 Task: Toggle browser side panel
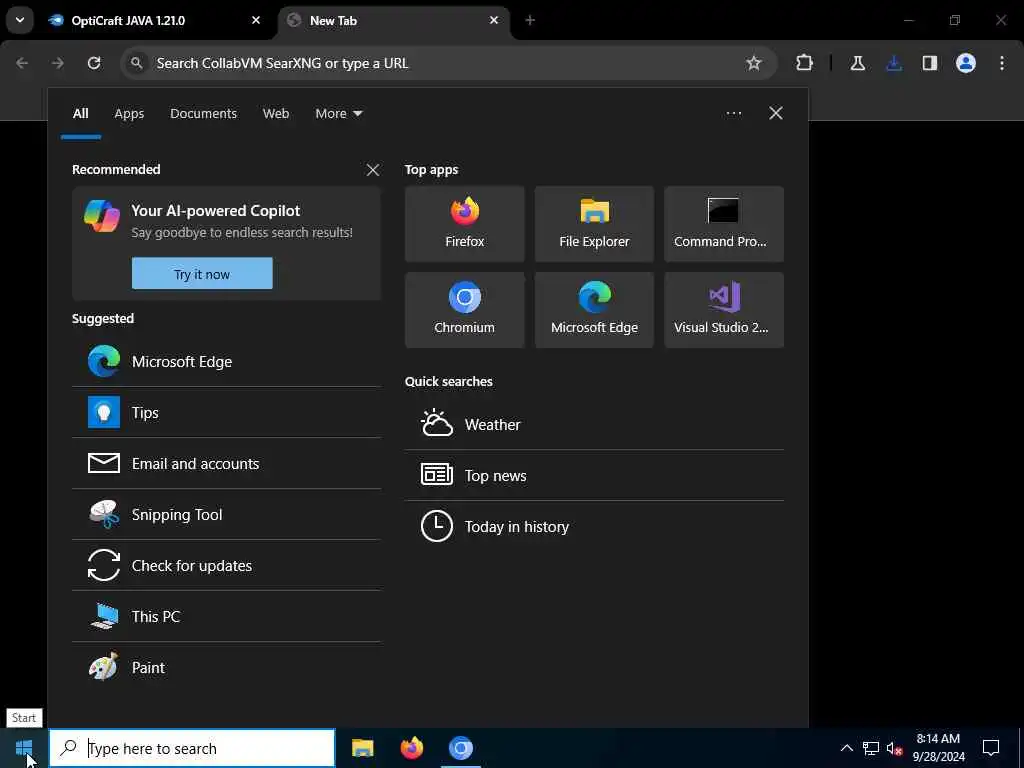pos(930,63)
